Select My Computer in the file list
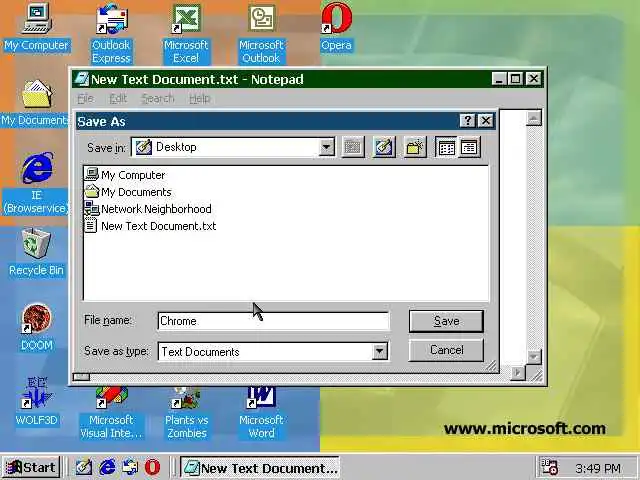Viewport: 640px width, 480px height. [x=124, y=175]
